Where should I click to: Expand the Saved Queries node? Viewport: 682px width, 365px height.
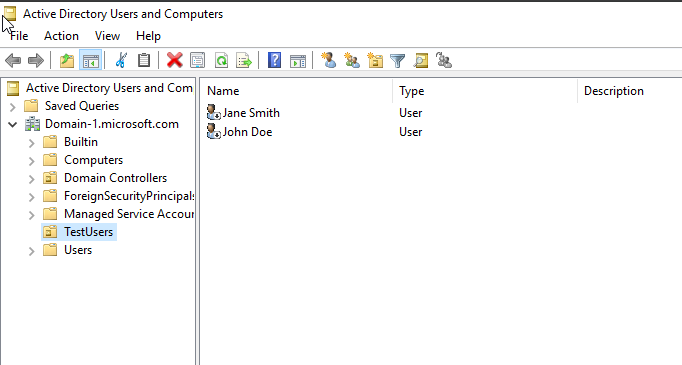click(x=13, y=107)
